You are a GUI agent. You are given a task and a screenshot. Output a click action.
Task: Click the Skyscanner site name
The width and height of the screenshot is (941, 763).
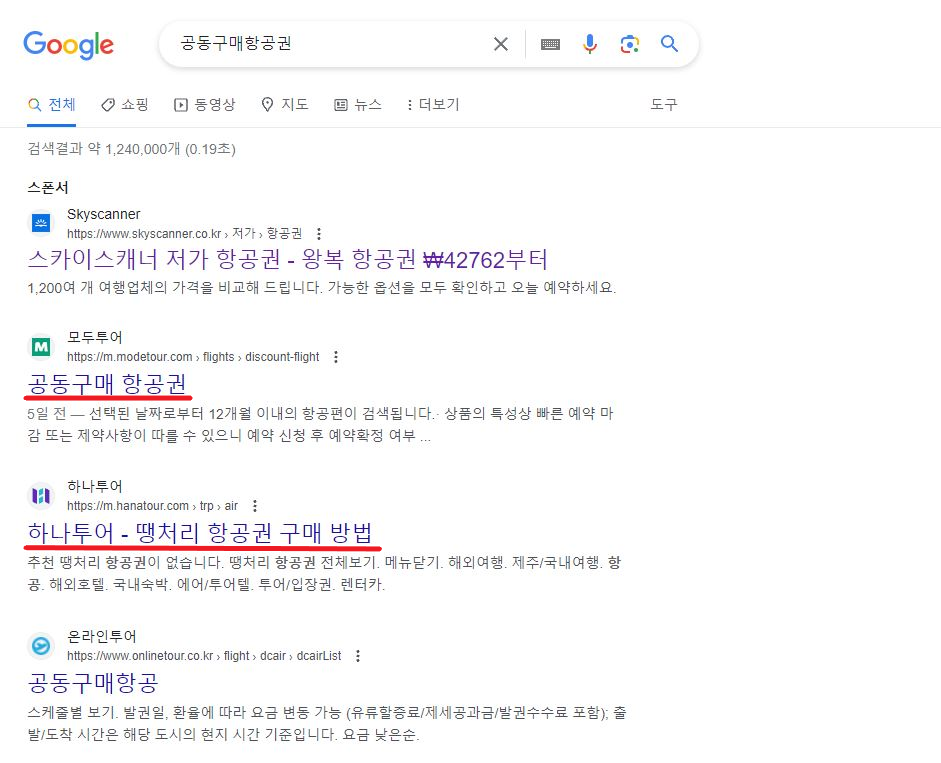click(x=103, y=214)
